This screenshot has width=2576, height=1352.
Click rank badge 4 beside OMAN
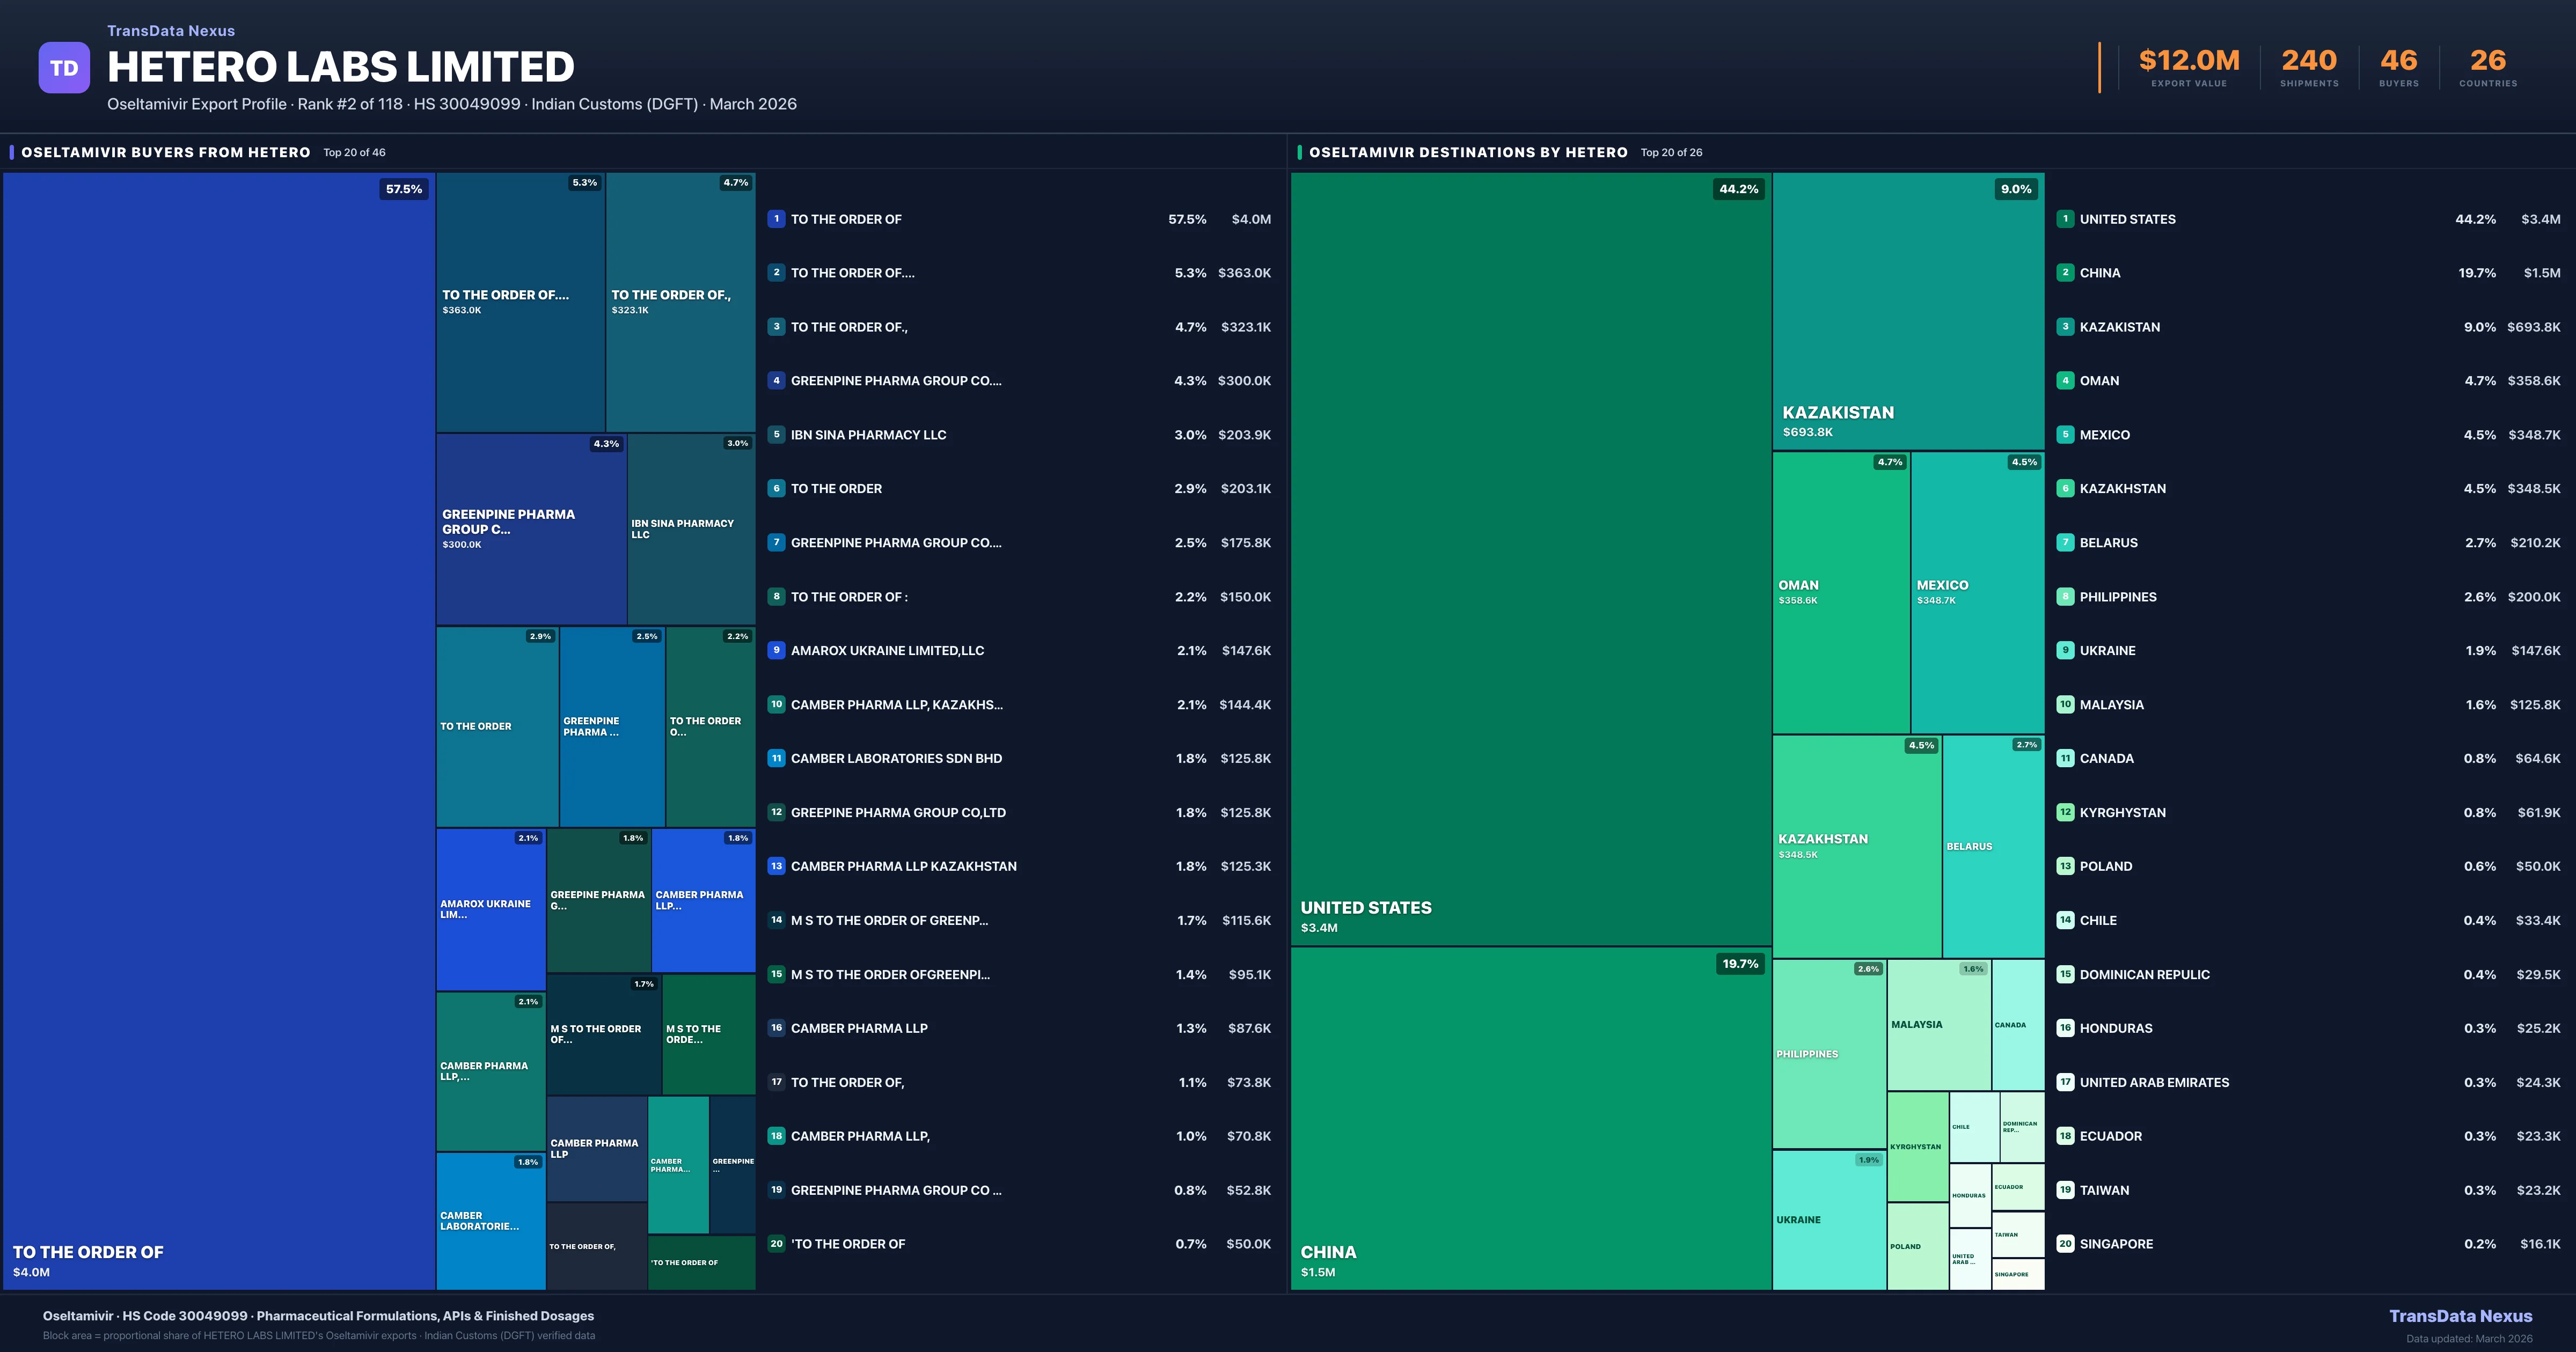pyautogui.click(x=2065, y=381)
